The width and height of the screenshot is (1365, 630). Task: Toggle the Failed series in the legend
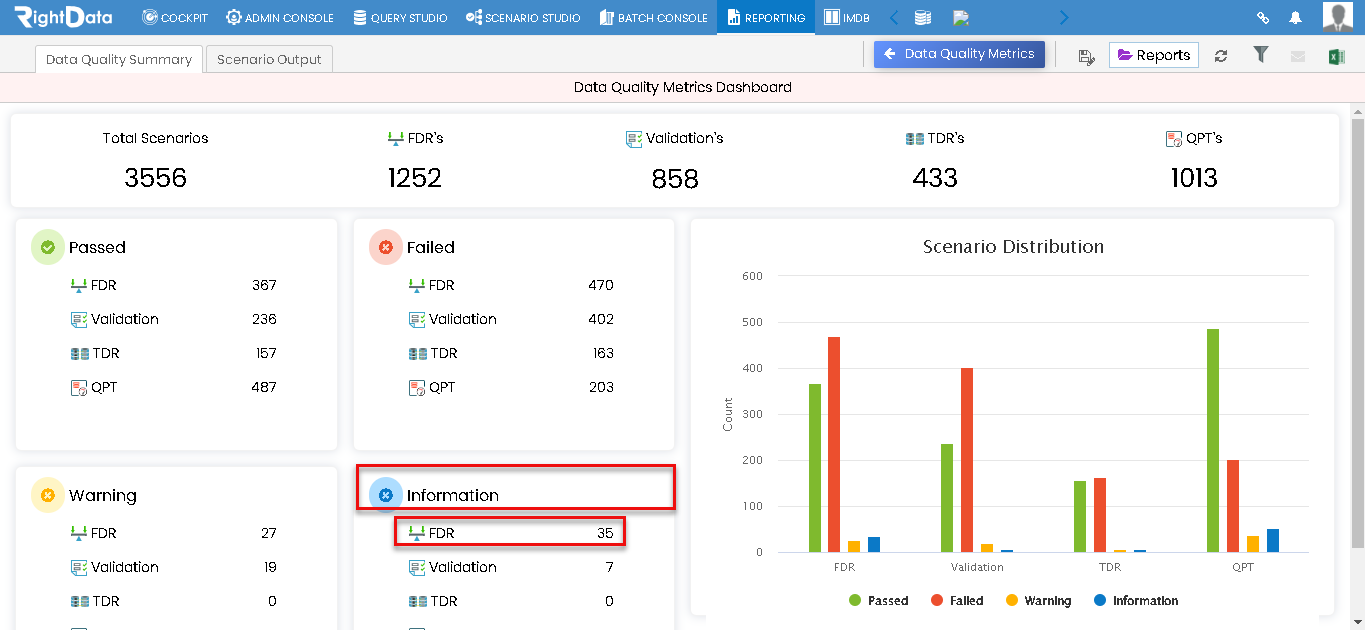[957, 601]
